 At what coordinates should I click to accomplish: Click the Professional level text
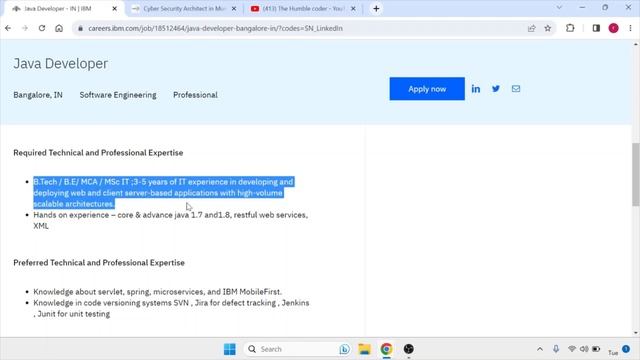pos(195,95)
